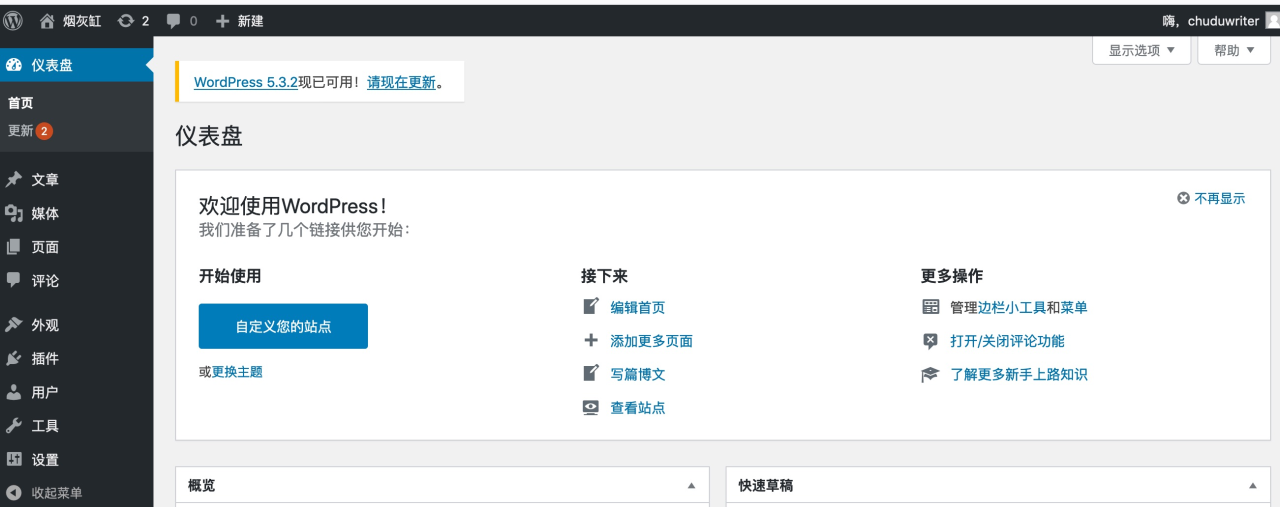
Task: Click the 菜单 link in 更多操作
Action: pyautogui.click(x=1074, y=308)
